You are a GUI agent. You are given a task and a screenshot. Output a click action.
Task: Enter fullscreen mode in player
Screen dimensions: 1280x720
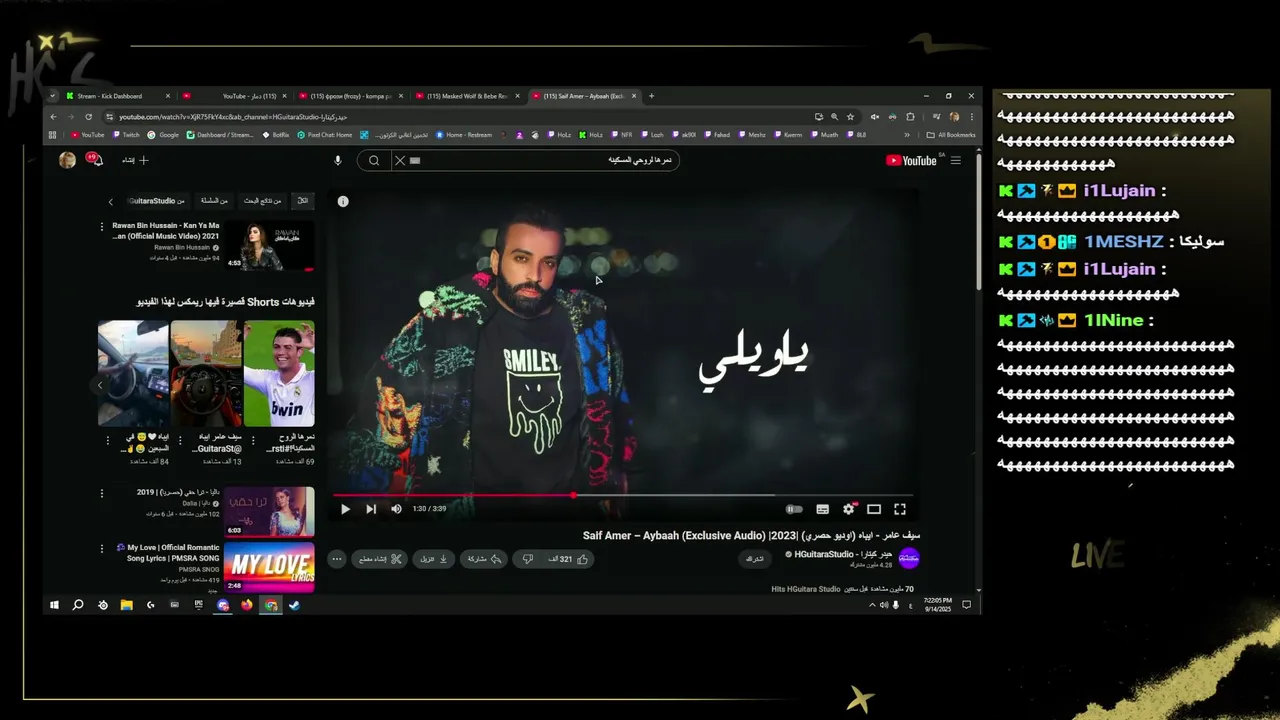click(x=900, y=509)
